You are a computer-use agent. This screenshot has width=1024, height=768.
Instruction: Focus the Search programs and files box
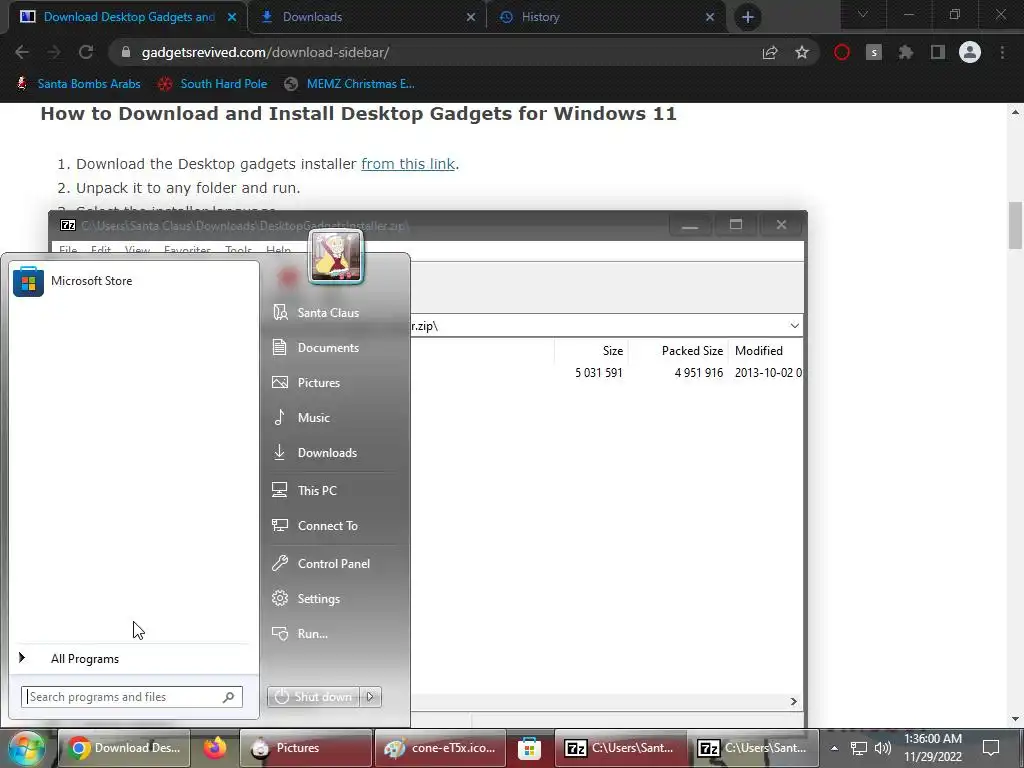pyautogui.click(x=132, y=697)
